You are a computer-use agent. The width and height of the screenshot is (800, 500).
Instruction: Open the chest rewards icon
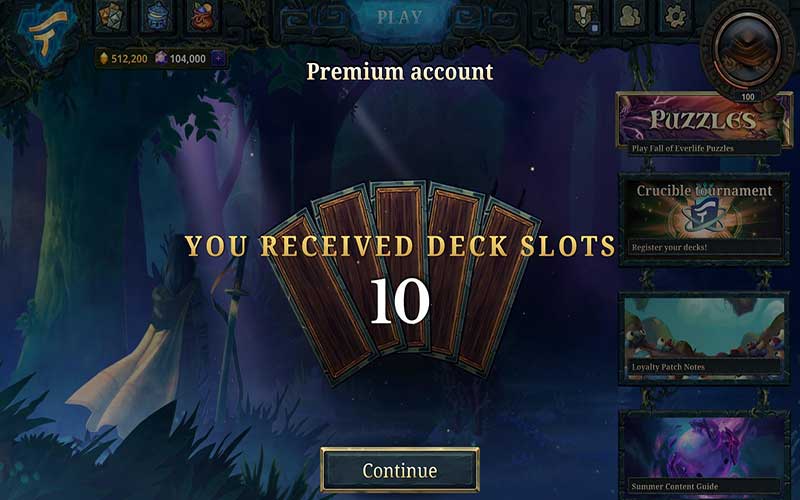pyautogui.click(x=157, y=16)
